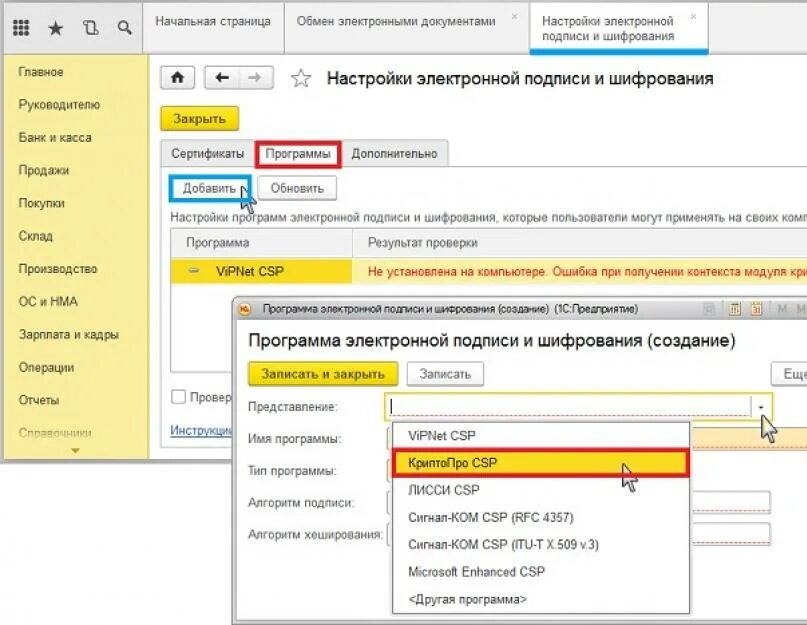Open calendar icon in dialog title bar
Image resolution: width=807 pixels, height=625 pixels.
tap(756, 309)
